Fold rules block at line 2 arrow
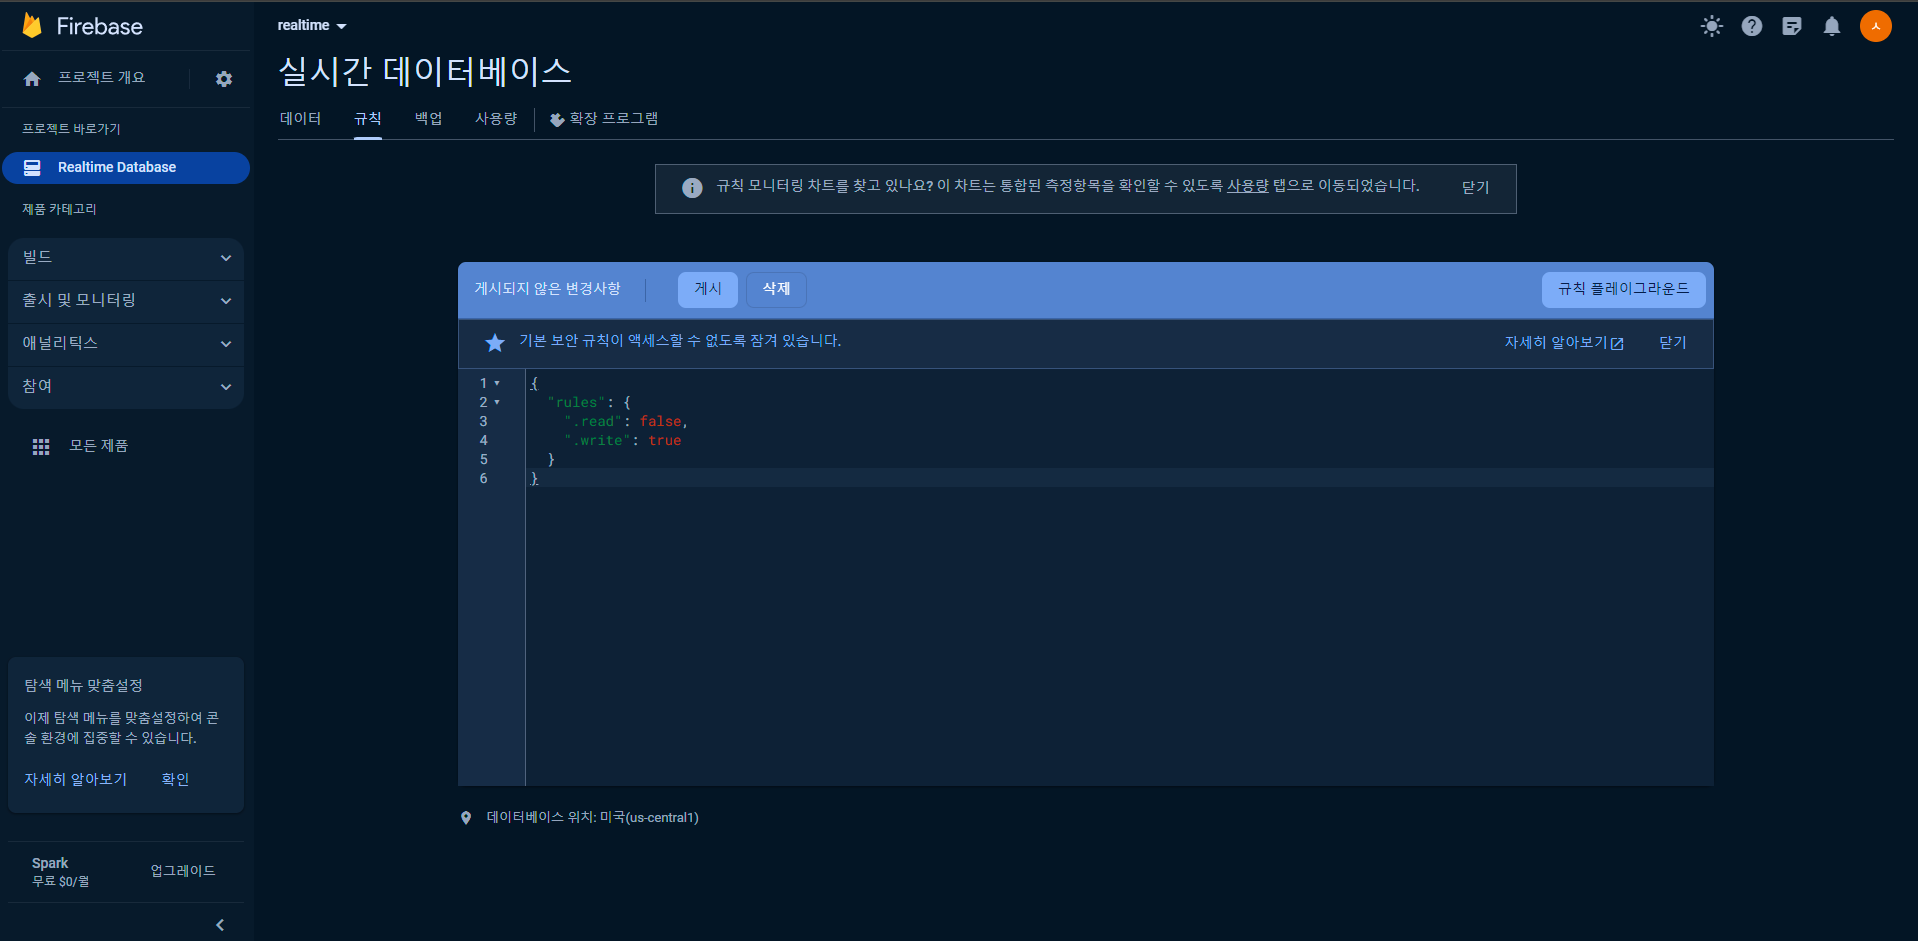 click(497, 402)
